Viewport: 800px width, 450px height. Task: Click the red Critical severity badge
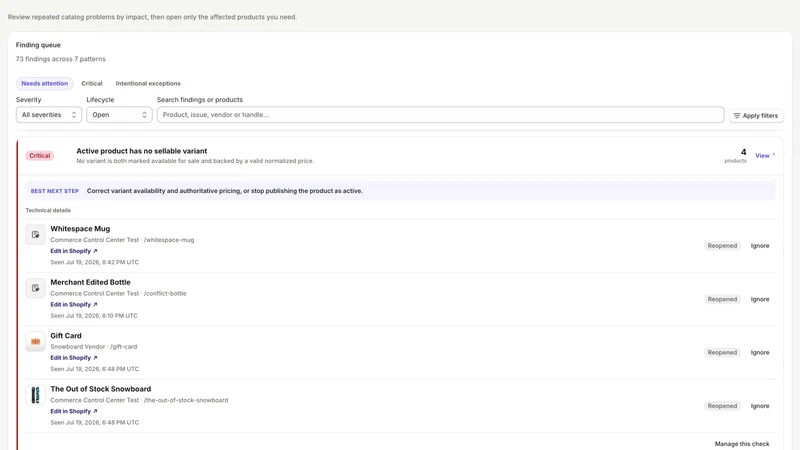pos(40,156)
